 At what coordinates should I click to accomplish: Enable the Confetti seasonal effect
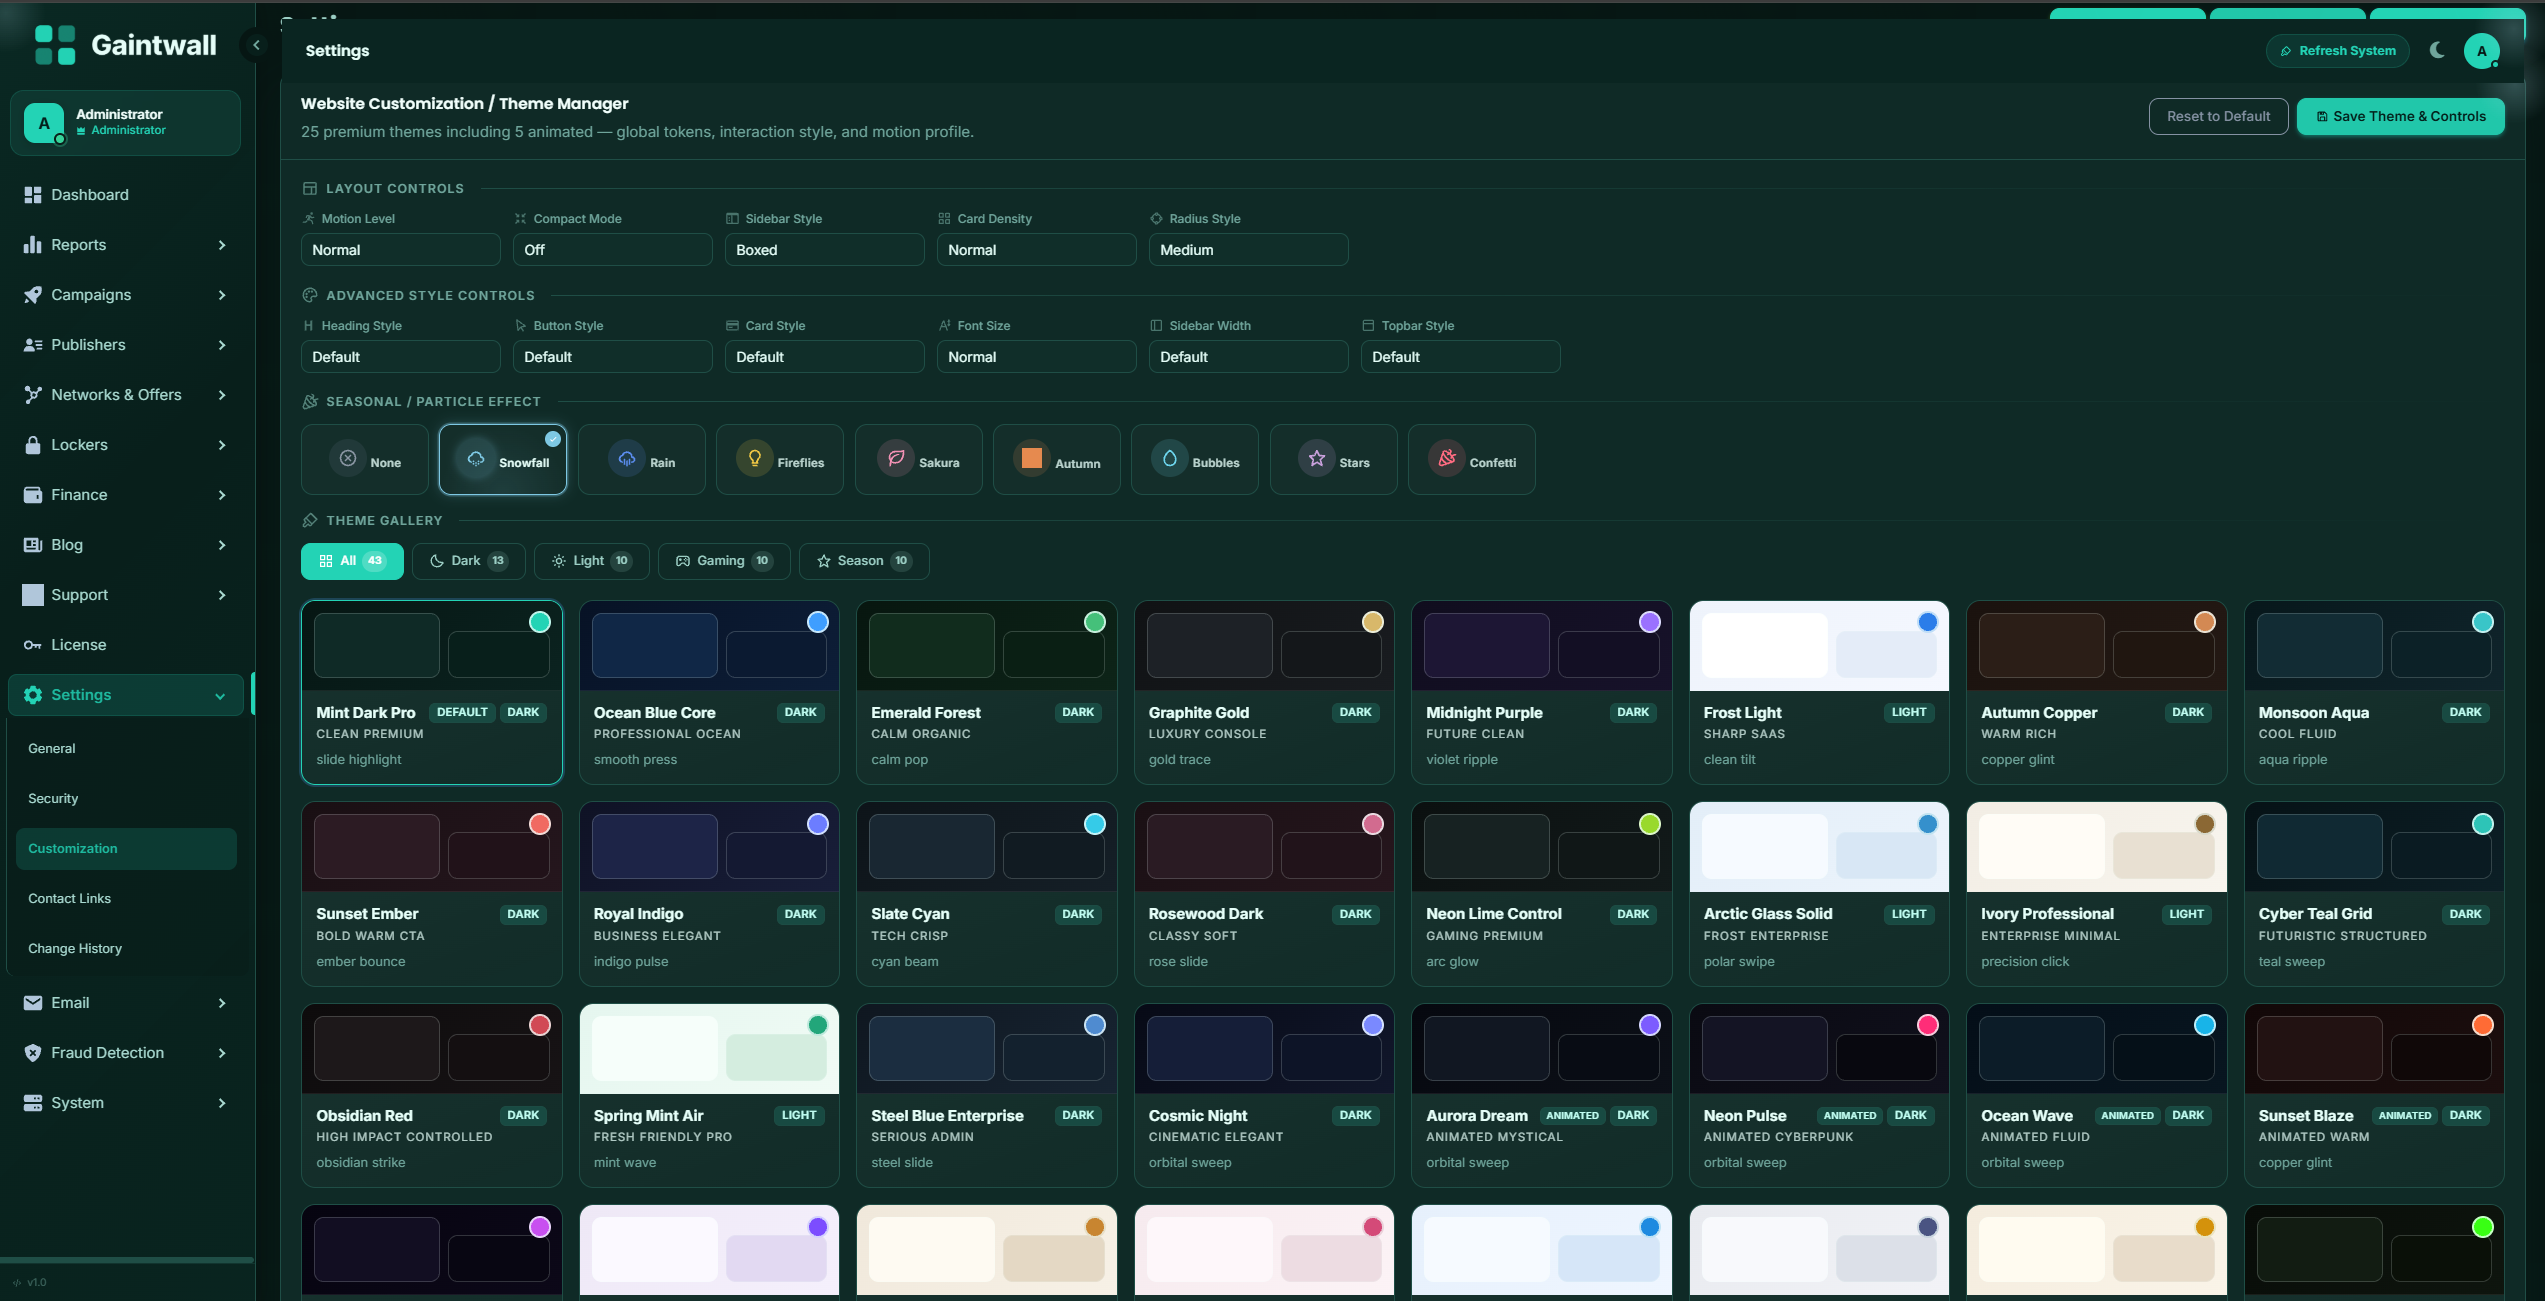(x=1471, y=460)
